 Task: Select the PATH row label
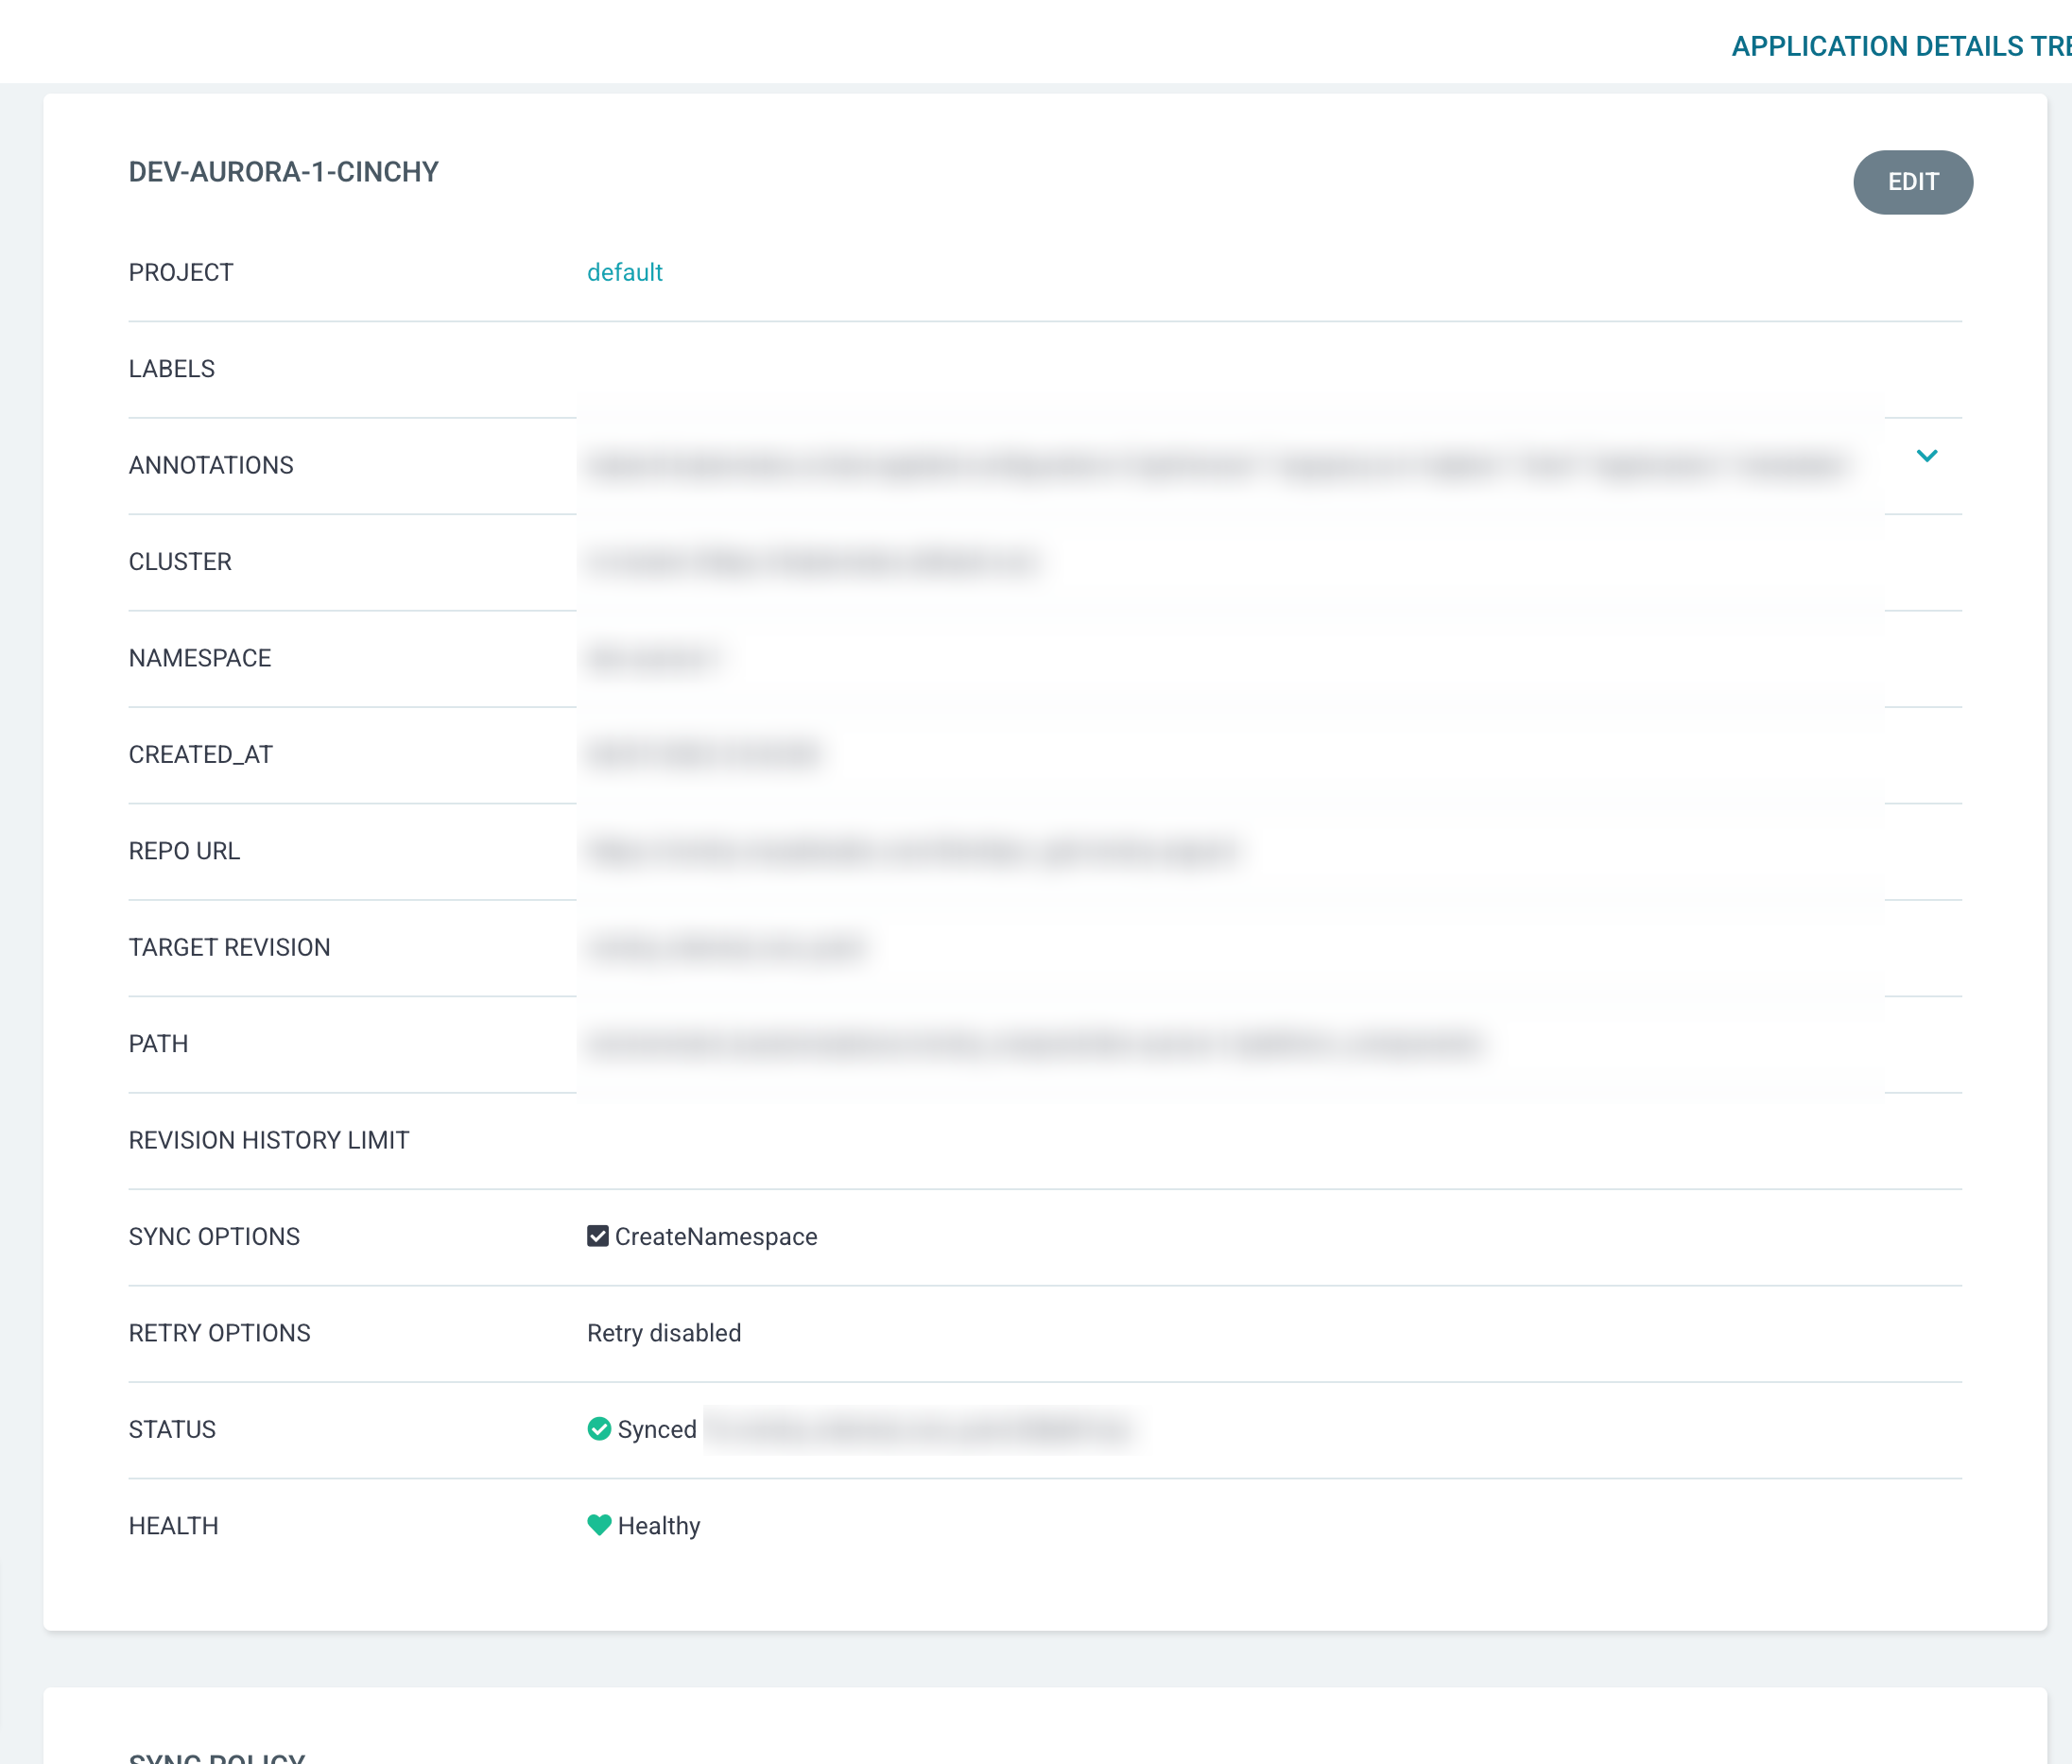(x=158, y=1044)
